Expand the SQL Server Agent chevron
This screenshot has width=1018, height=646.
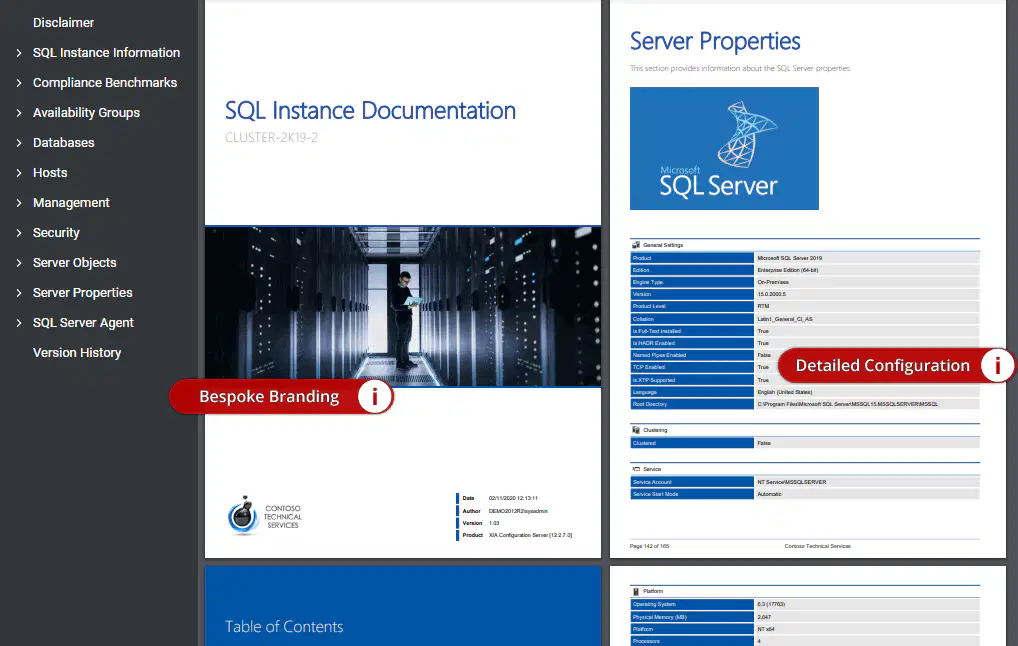tap(19, 323)
